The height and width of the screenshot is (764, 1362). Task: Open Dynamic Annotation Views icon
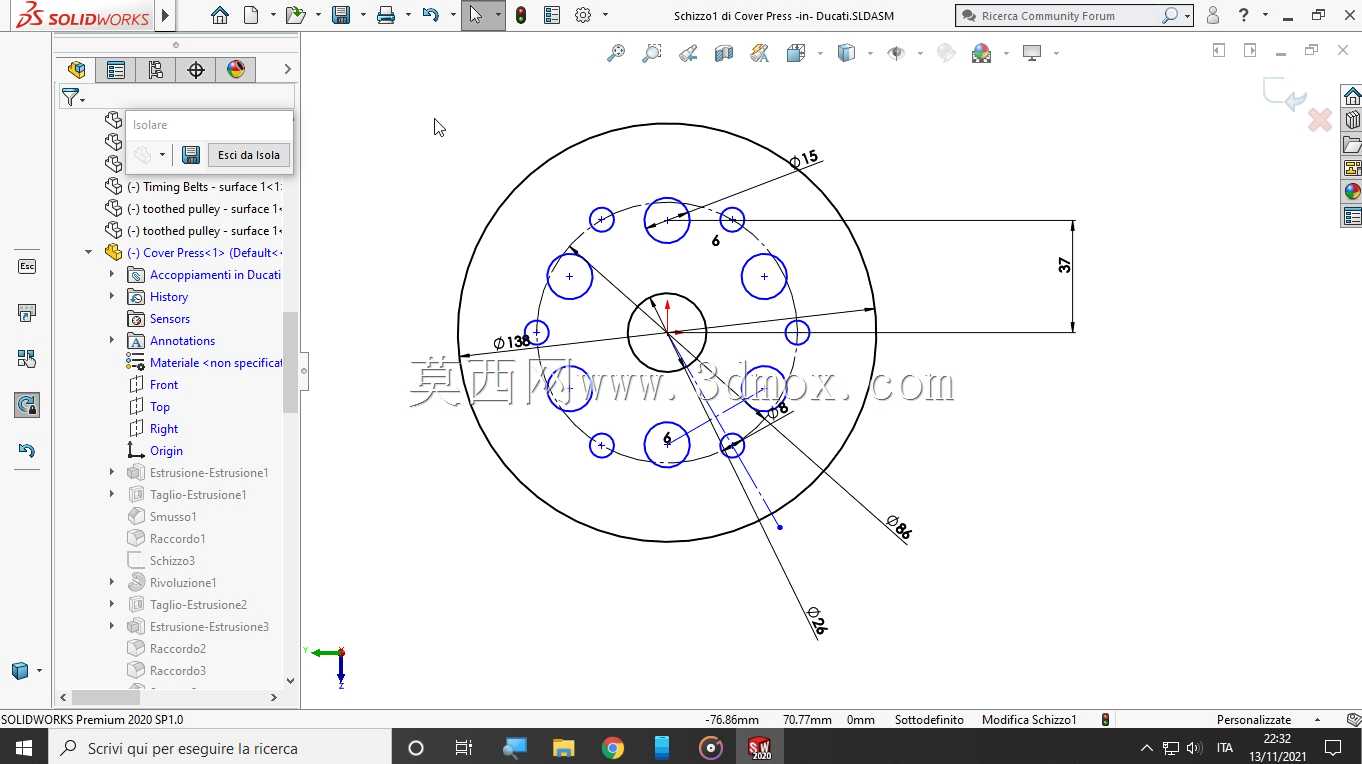pos(760,53)
